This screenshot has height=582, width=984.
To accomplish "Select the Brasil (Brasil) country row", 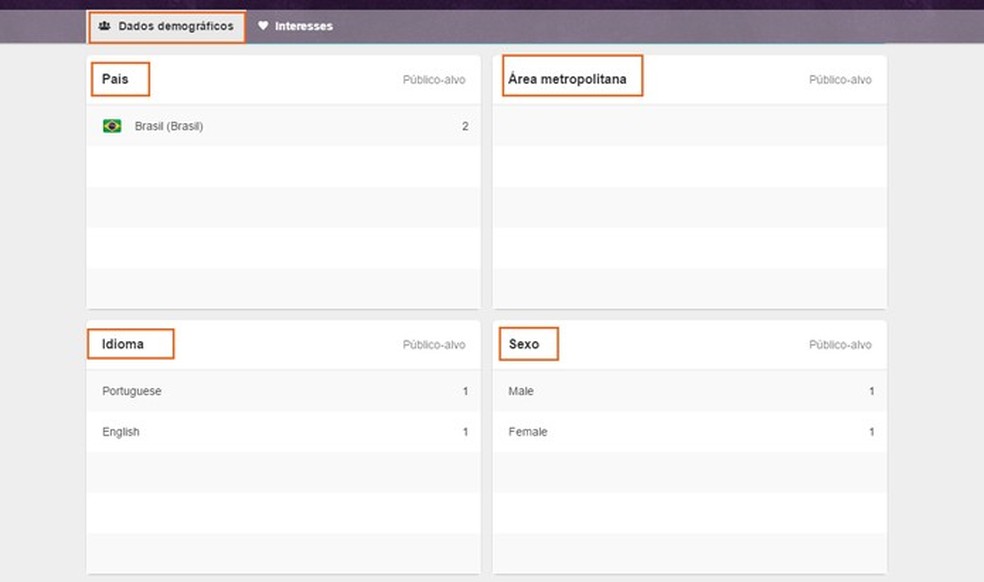I will (169, 126).
